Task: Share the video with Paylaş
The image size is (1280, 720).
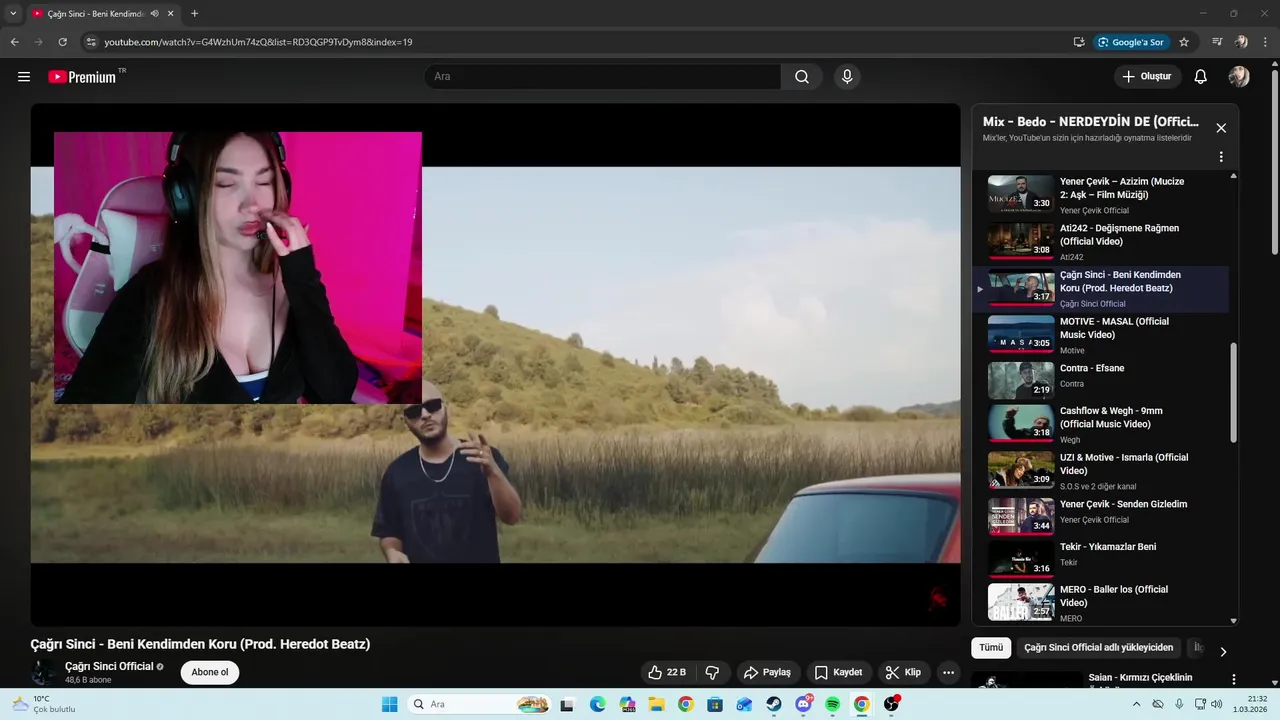Action: coord(767,672)
